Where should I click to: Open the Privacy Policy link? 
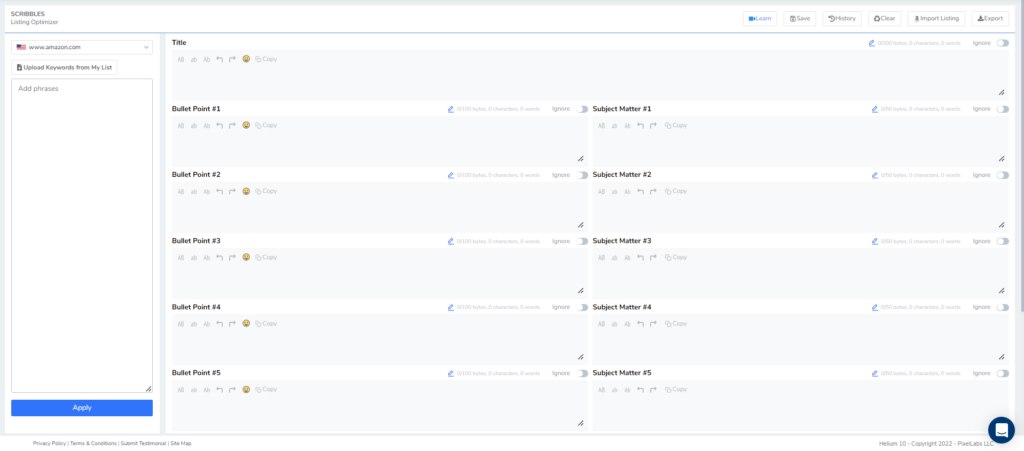[49, 443]
